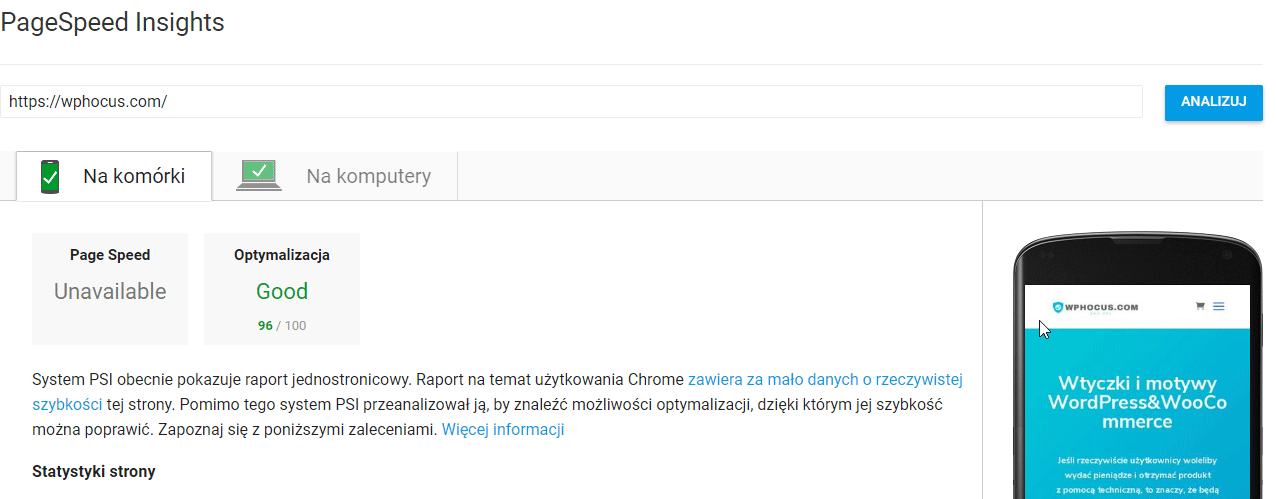Image resolution: width=1277 pixels, height=499 pixels.
Task: Click the Statystyki strony heading
Action: [x=94, y=471]
